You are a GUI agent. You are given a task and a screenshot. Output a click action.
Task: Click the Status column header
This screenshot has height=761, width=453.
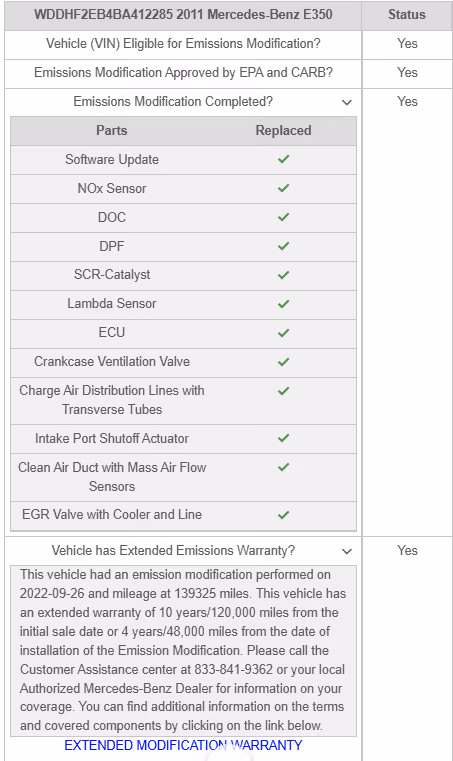407,15
